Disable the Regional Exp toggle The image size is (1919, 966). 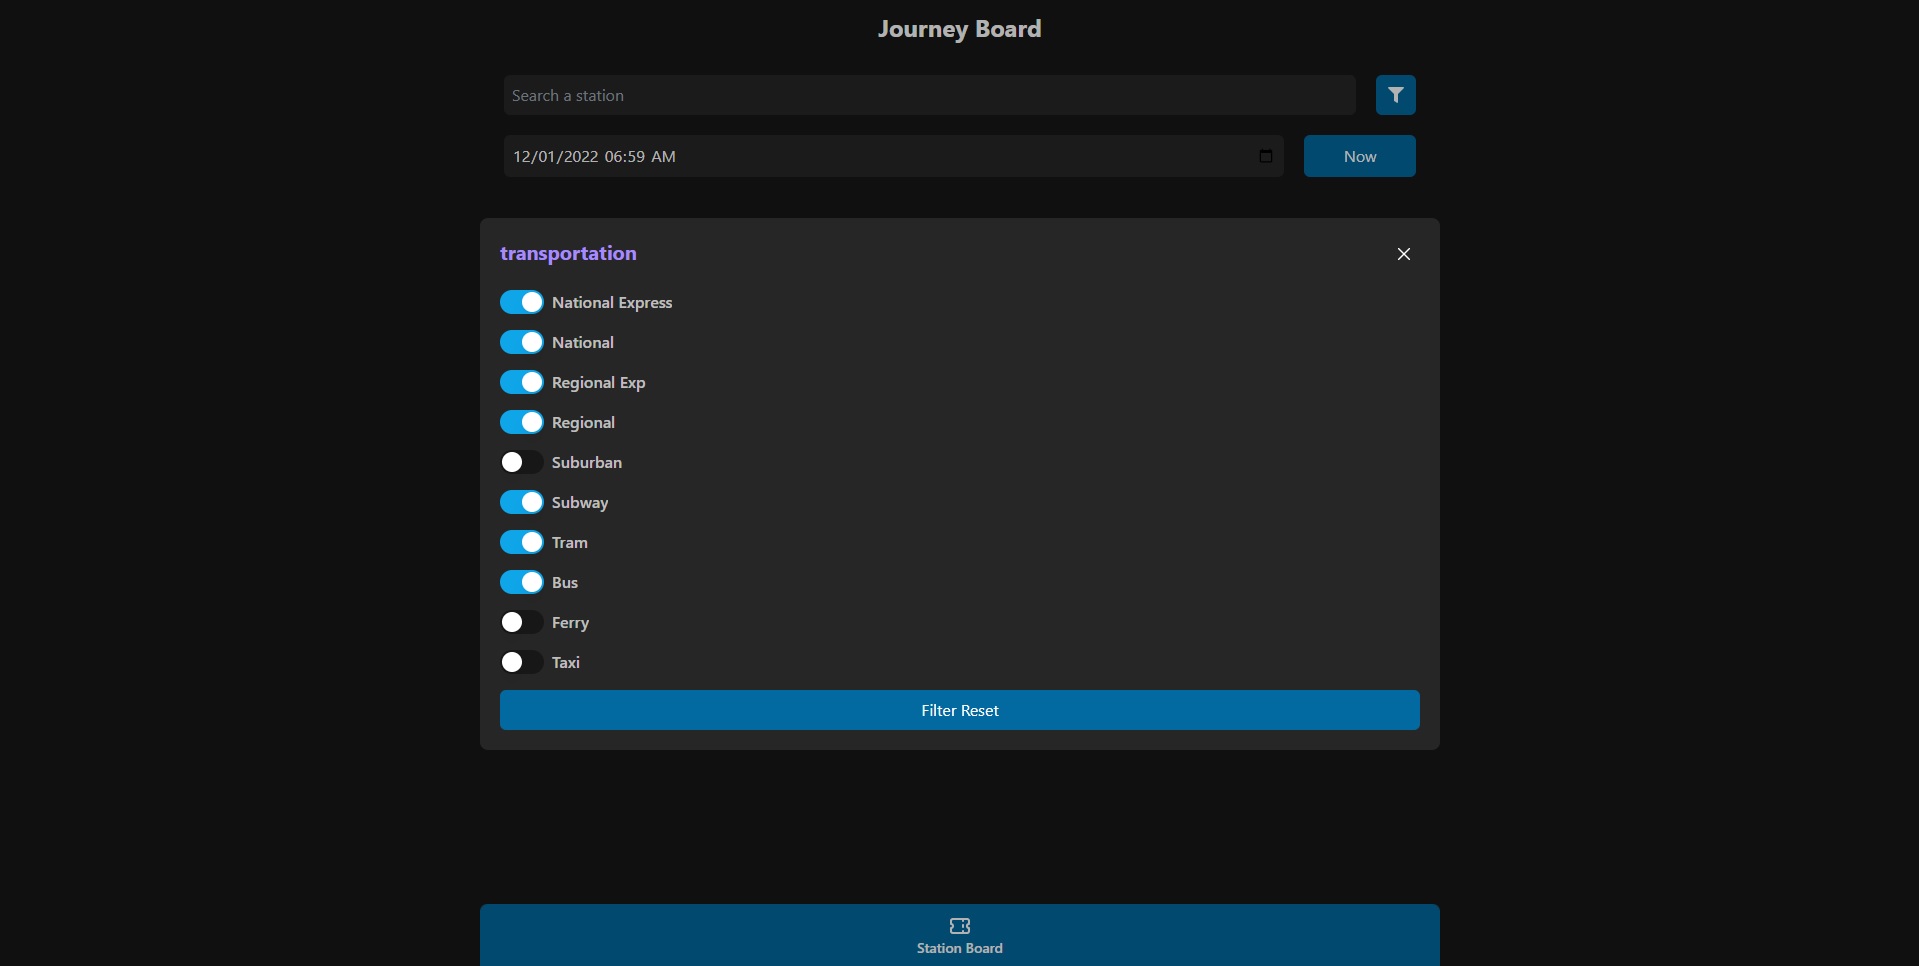pyautogui.click(x=522, y=382)
